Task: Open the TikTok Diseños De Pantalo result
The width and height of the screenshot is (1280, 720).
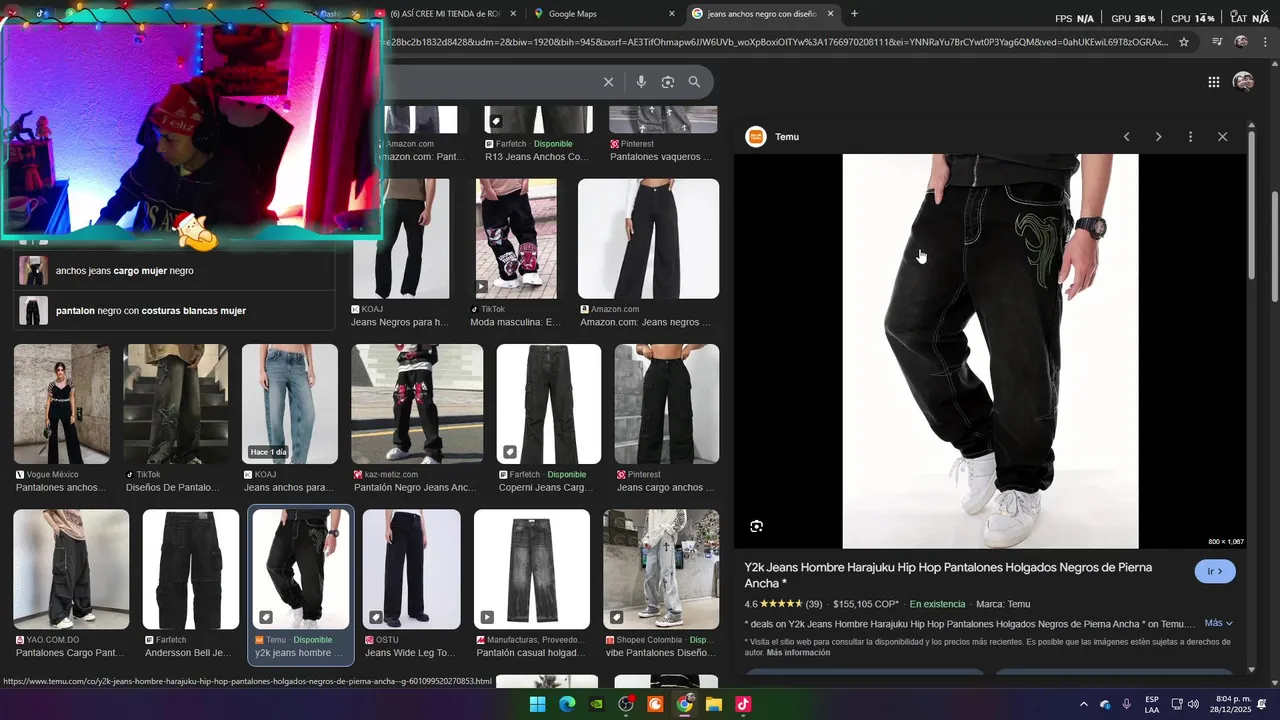Action: point(175,419)
